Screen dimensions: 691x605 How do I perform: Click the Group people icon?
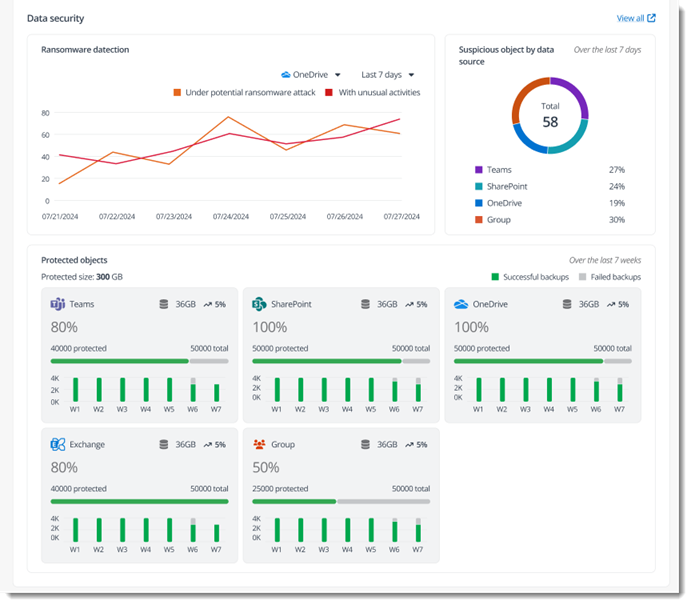coord(260,444)
